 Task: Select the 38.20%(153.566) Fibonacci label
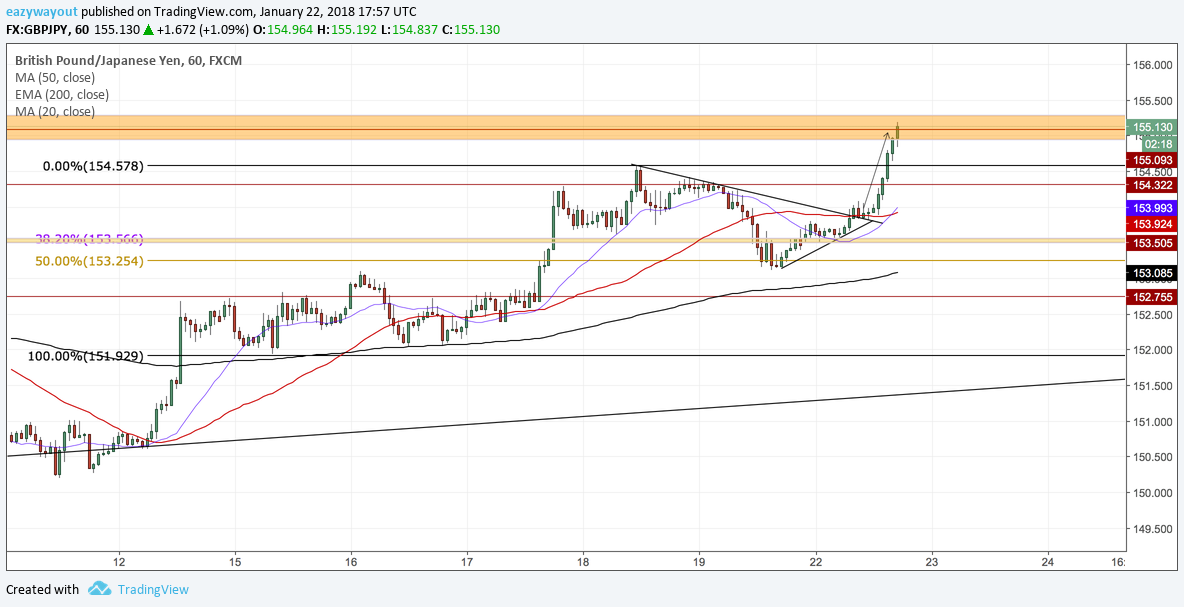(90, 239)
